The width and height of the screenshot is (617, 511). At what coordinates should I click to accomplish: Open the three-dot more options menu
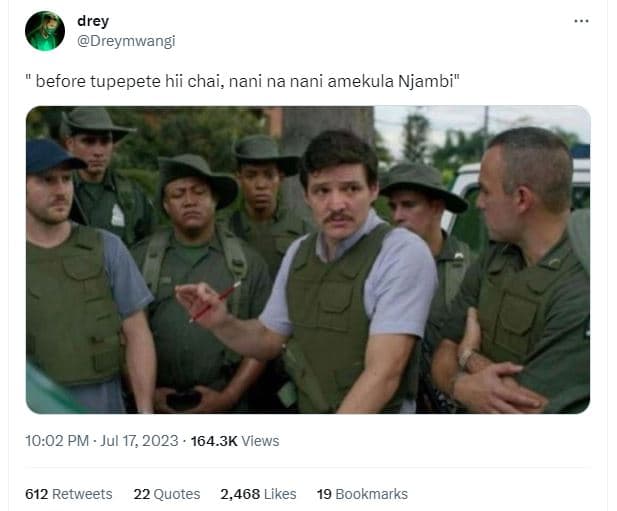pos(581,21)
